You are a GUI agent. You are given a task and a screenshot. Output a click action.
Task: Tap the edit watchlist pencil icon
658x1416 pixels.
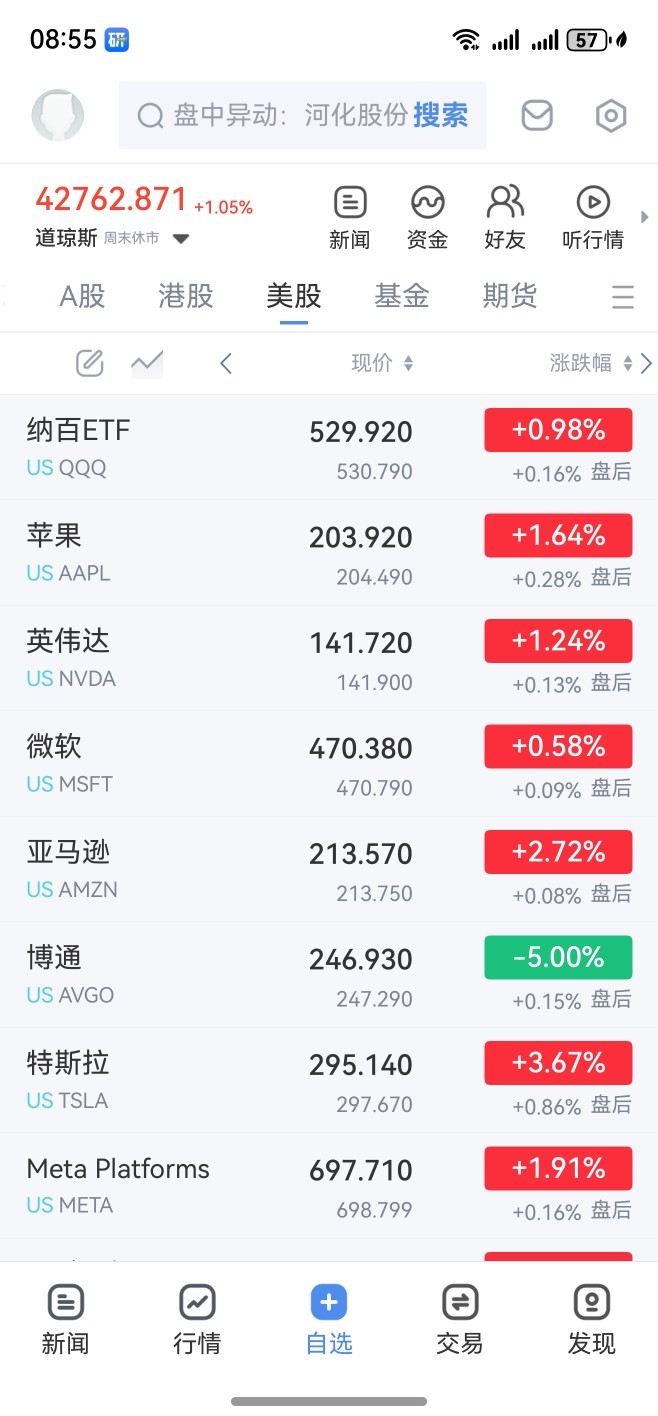click(x=90, y=363)
